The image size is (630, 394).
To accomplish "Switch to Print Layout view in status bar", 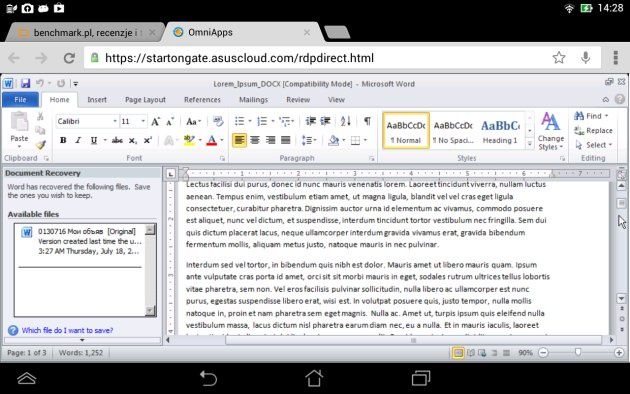I will [x=458, y=353].
